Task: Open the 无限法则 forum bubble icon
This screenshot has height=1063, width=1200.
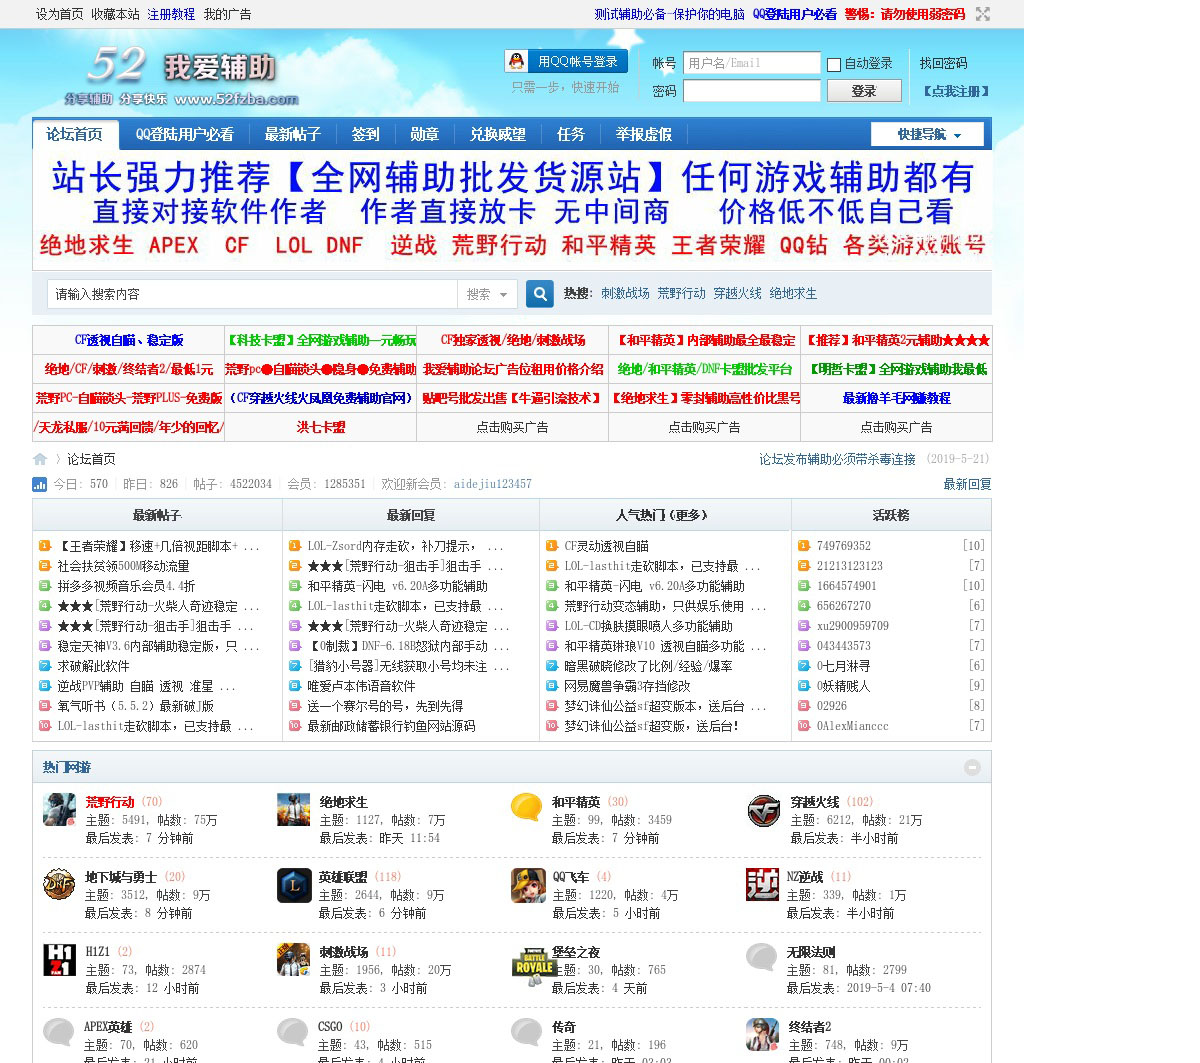Action: pyautogui.click(x=762, y=958)
